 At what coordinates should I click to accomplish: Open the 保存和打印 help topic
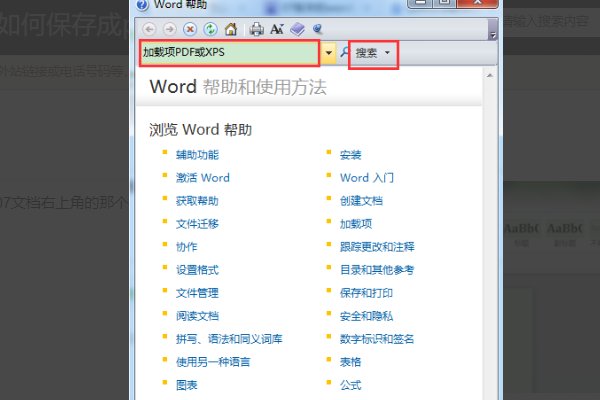[366, 293]
